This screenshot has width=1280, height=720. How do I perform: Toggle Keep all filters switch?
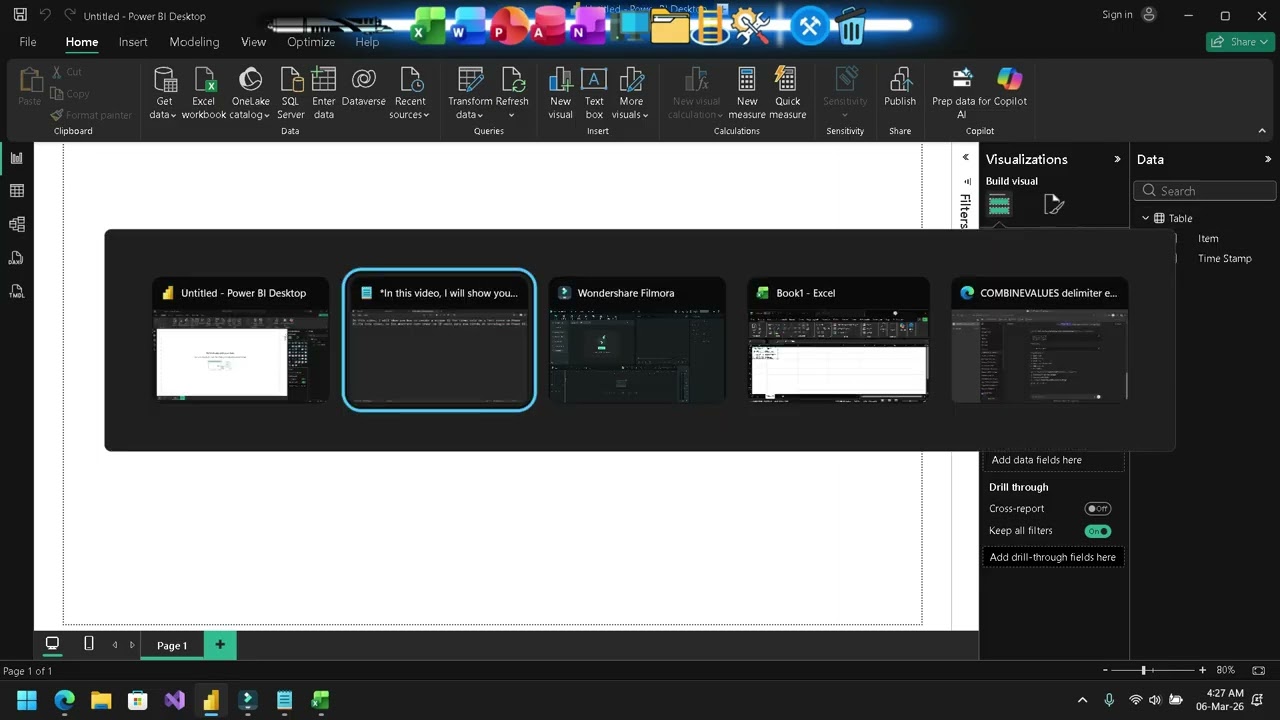pos(1098,531)
